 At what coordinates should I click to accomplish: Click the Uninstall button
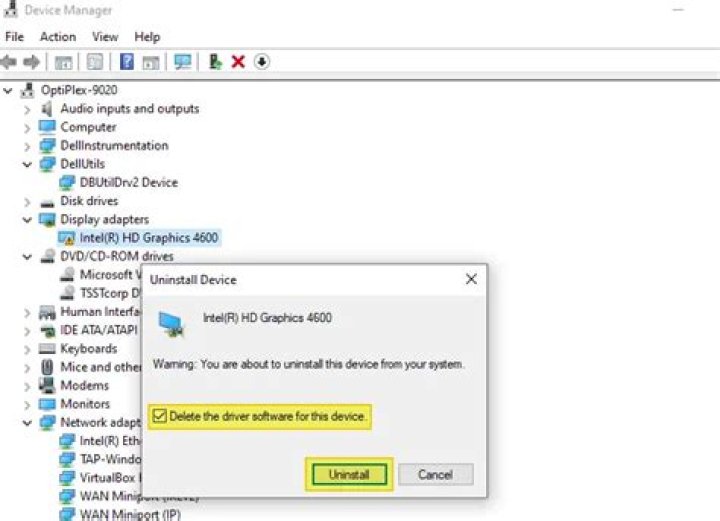pyautogui.click(x=349, y=474)
